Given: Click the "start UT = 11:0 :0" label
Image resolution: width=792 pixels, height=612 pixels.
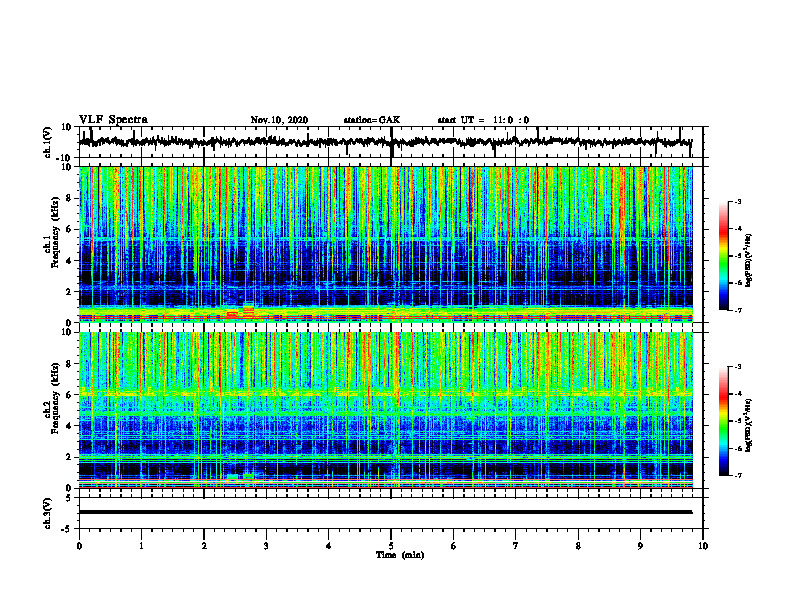Looking at the screenshot, I should point(483,120).
